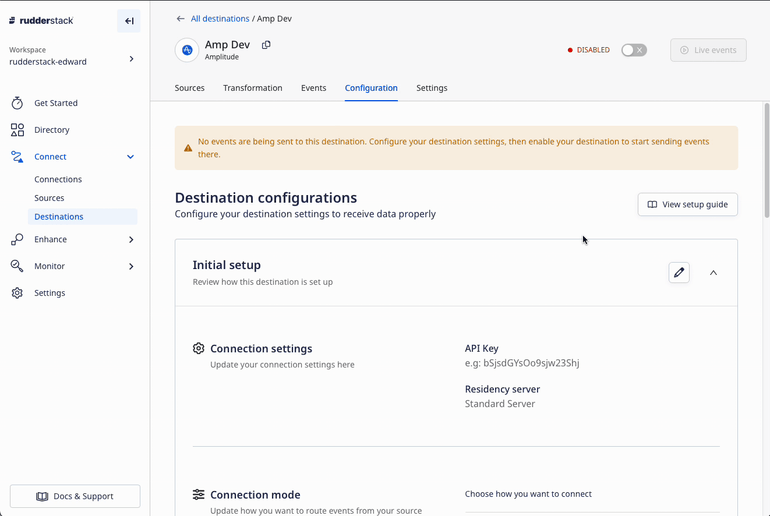
Task: Click the back arrow to All destinations
Action: [x=181, y=19]
